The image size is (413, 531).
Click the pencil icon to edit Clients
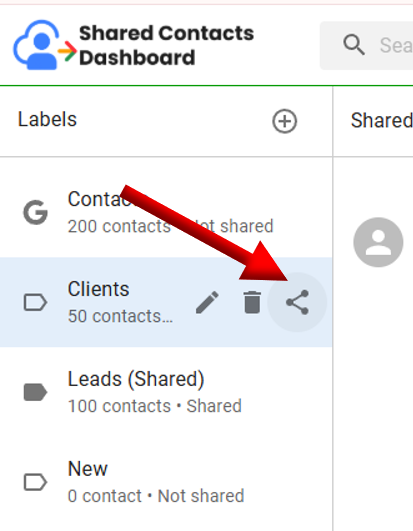pyautogui.click(x=207, y=302)
